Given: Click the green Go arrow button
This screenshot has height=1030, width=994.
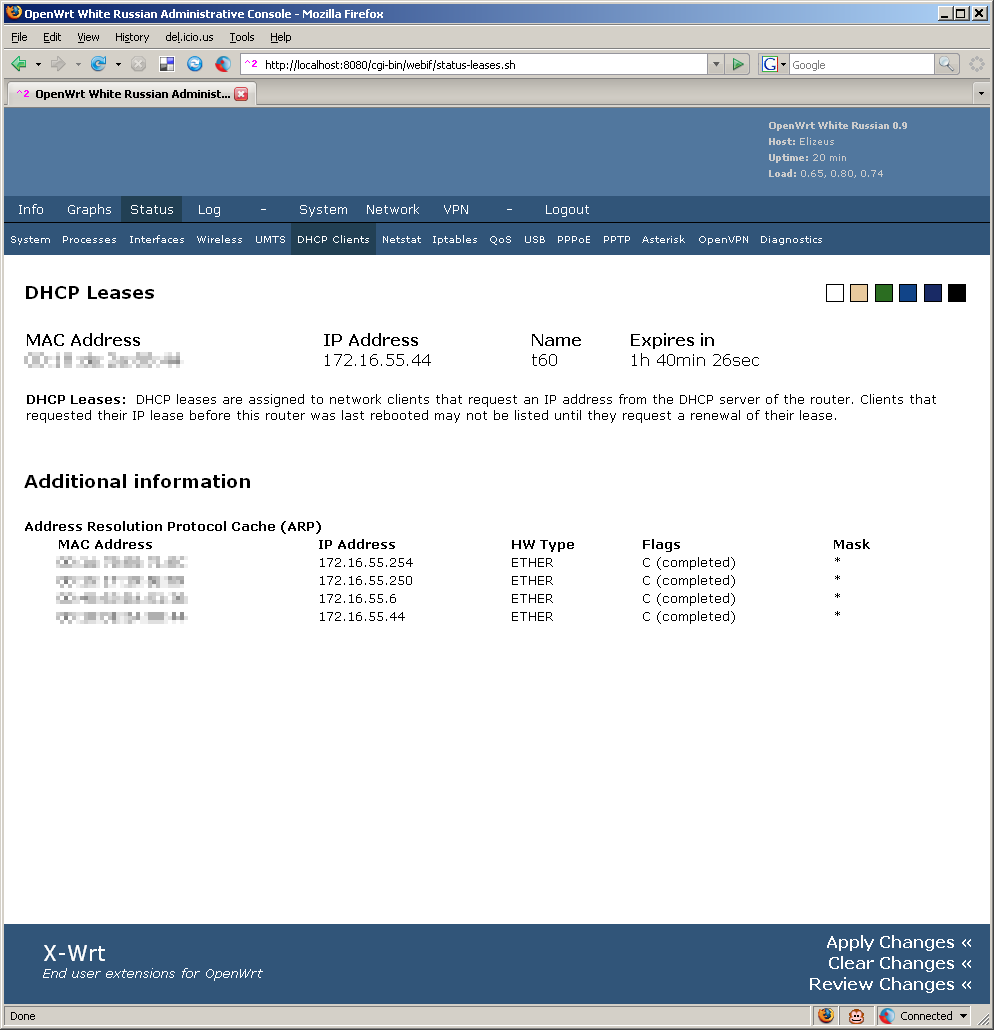Looking at the screenshot, I should [738, 64].
